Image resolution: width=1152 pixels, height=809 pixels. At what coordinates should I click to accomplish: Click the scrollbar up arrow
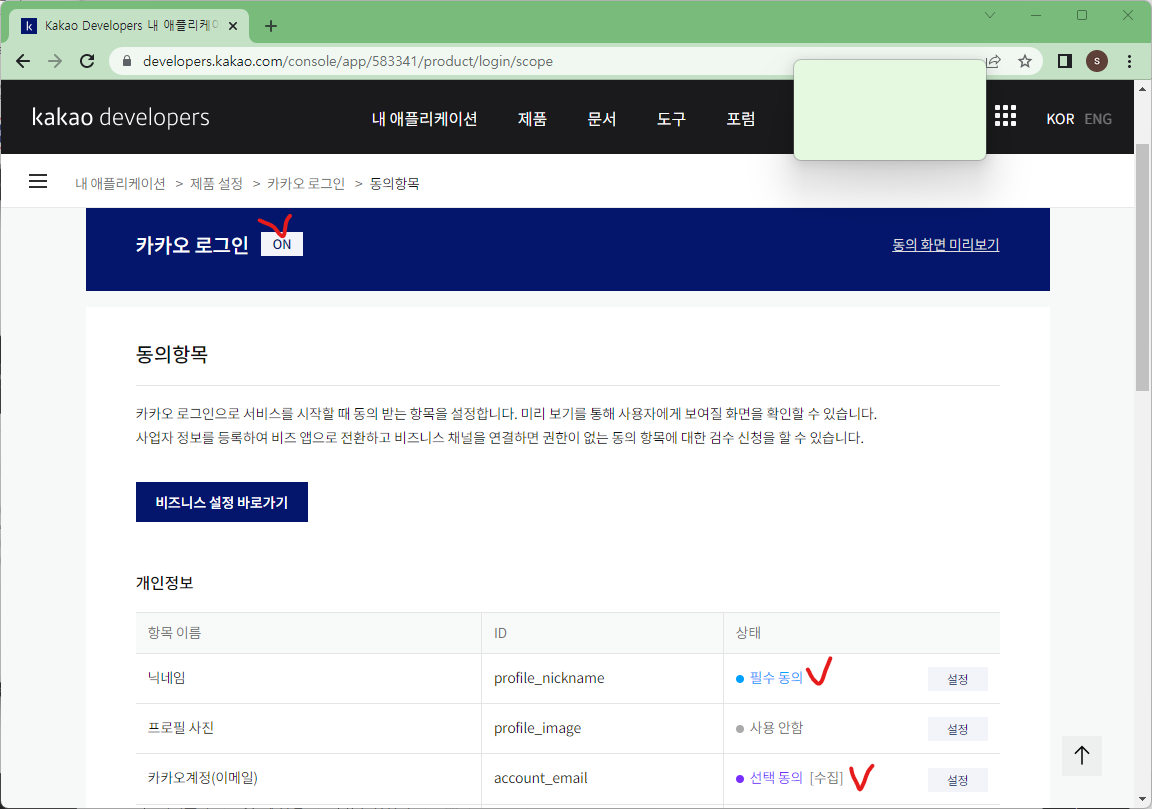[1142, 89]
